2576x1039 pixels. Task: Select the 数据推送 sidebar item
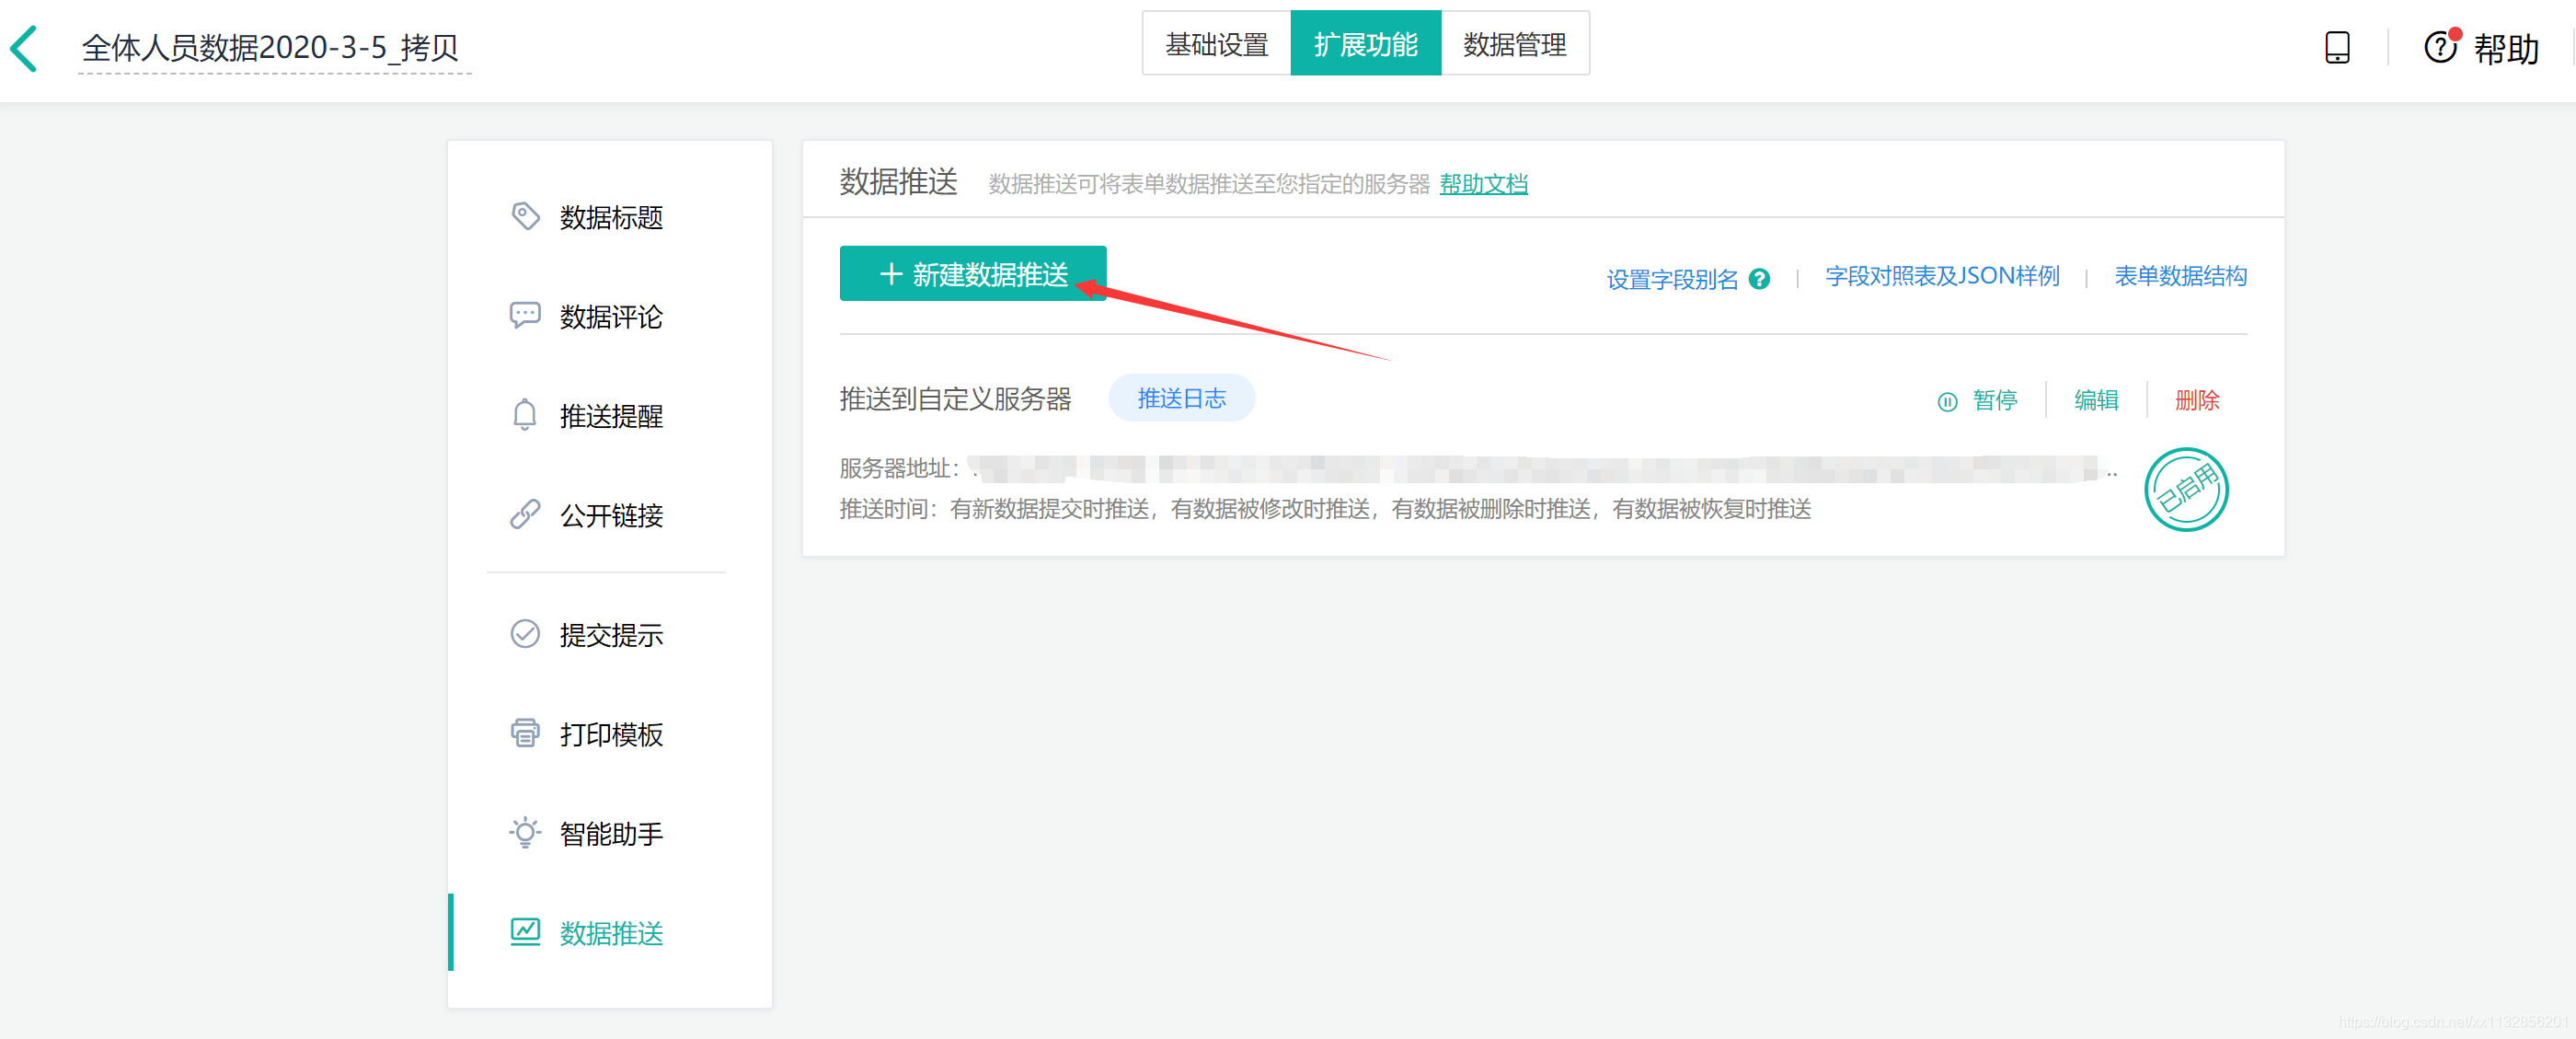click(610, 932)
